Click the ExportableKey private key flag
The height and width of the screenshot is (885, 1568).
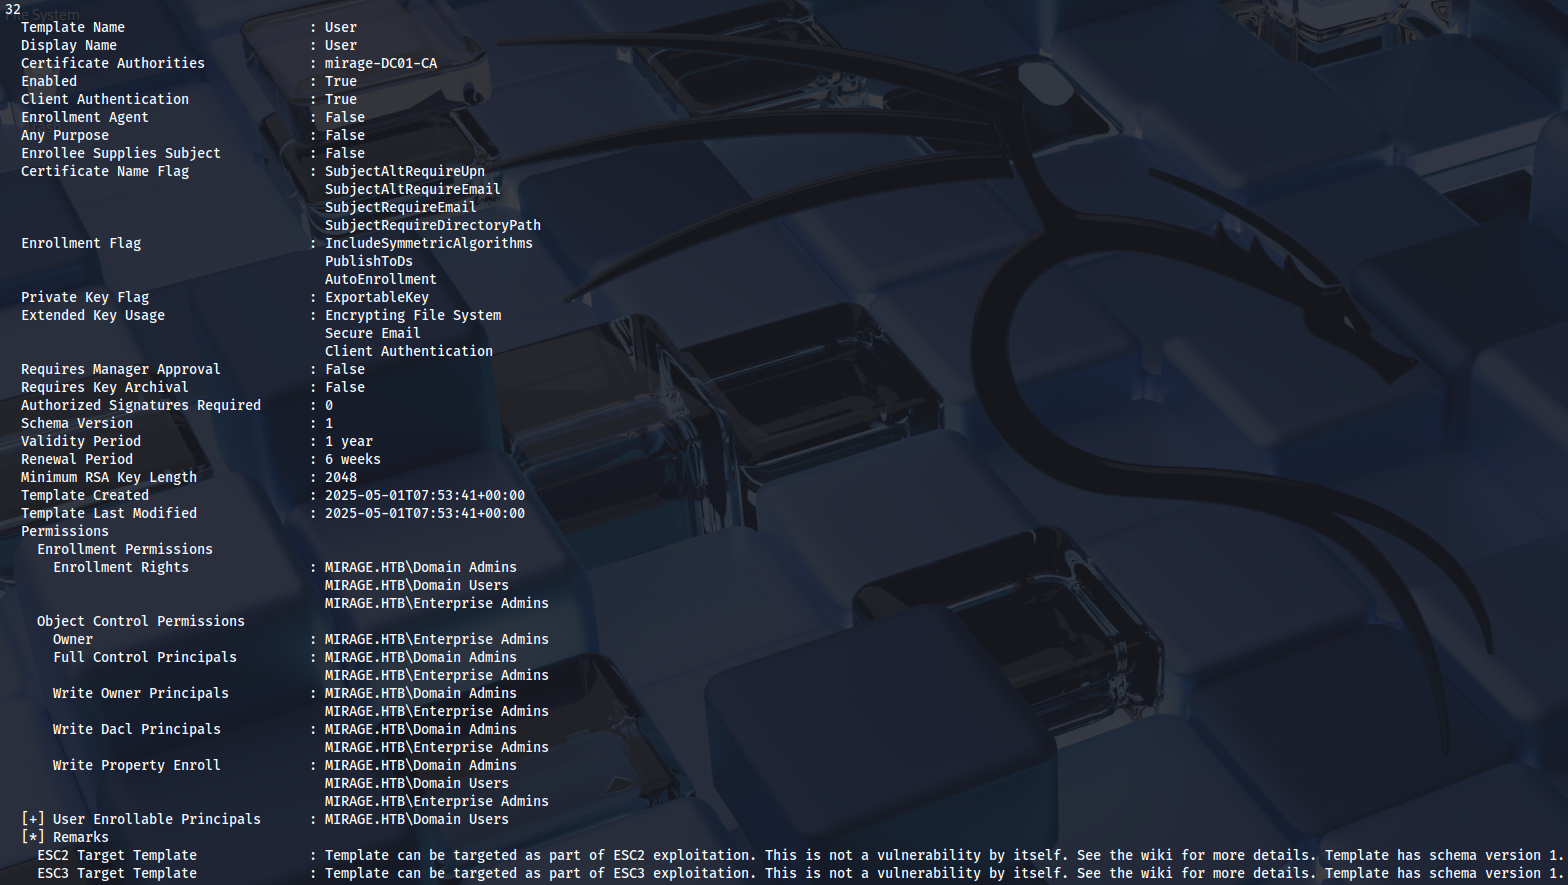coord(376,297)
